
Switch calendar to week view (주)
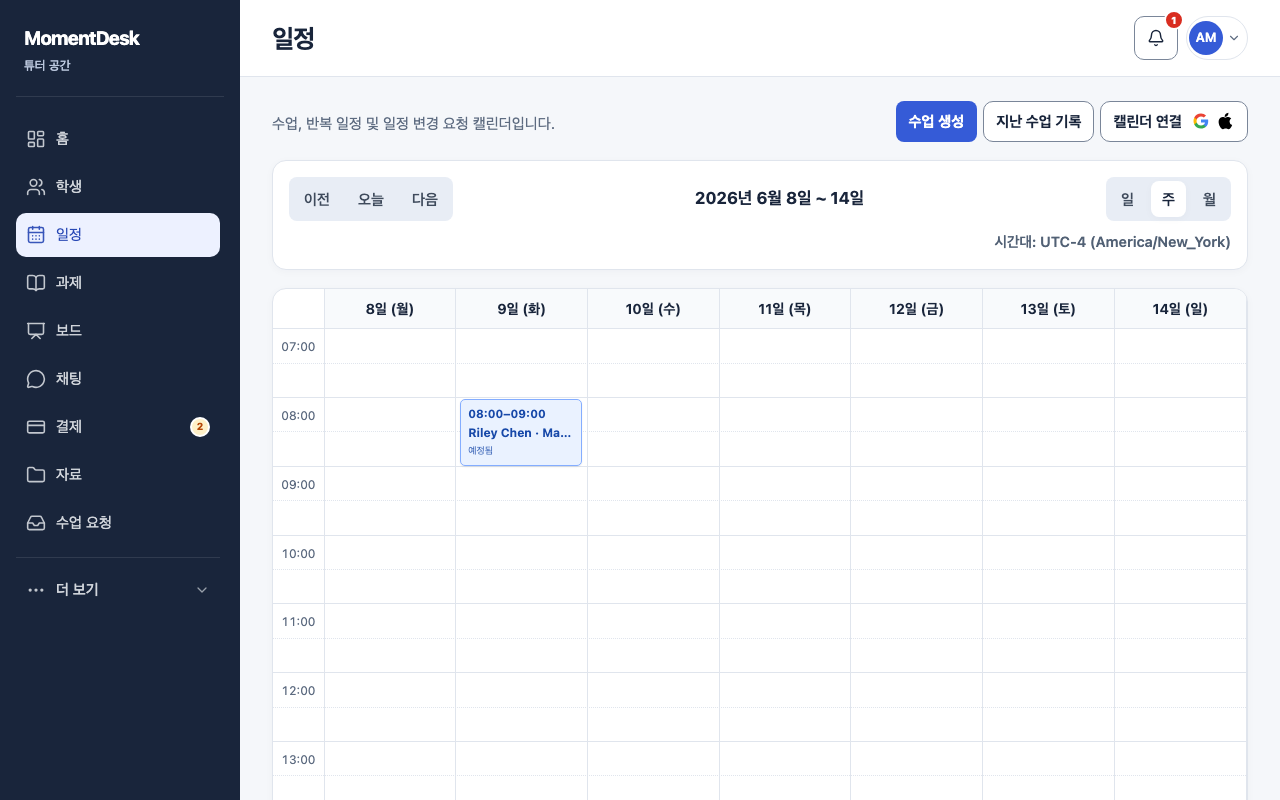[1168, 199]
